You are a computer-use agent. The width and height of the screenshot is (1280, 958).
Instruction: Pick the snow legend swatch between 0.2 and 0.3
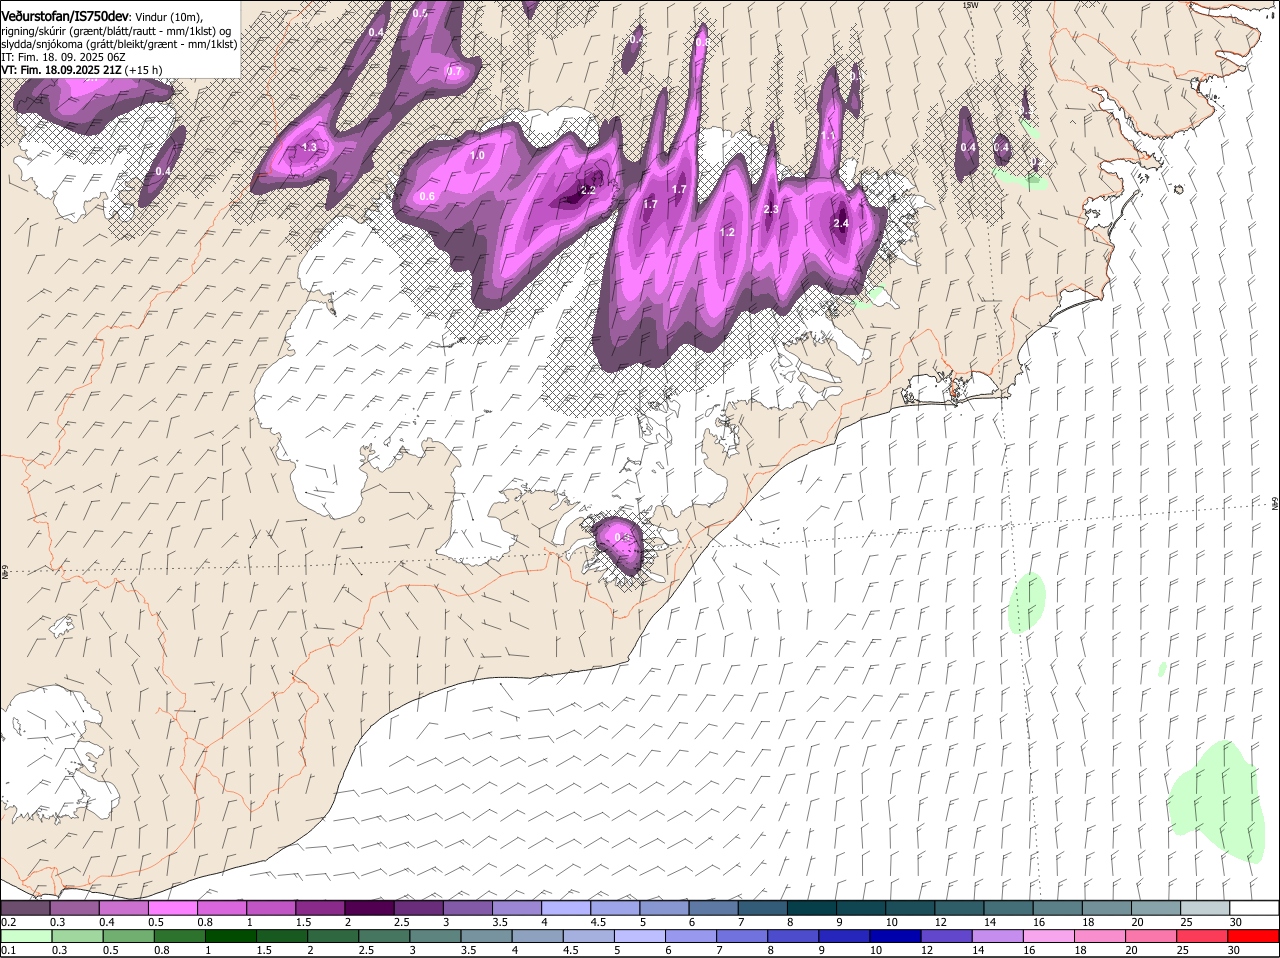click(x=25, y=908)
